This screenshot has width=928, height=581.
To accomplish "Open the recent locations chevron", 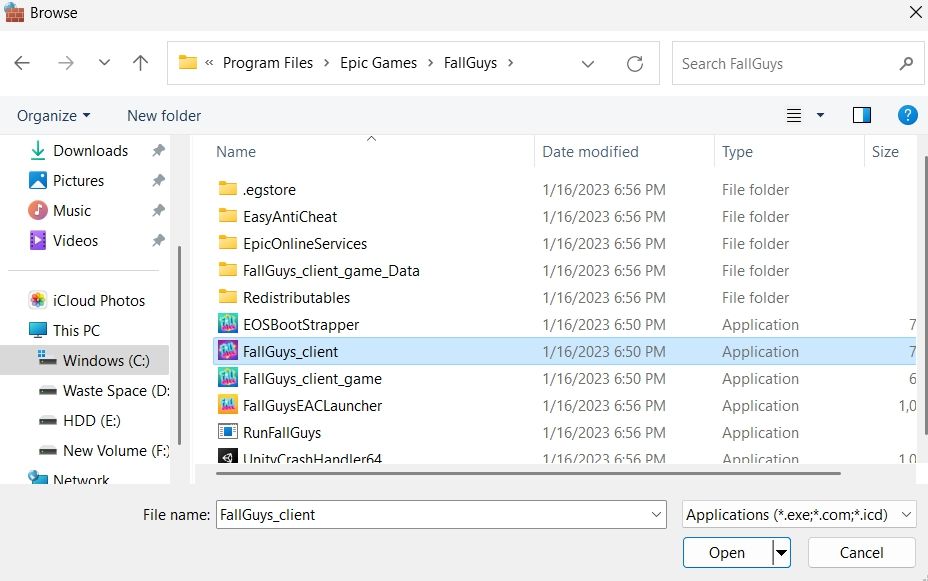I will tap(104, 63).
